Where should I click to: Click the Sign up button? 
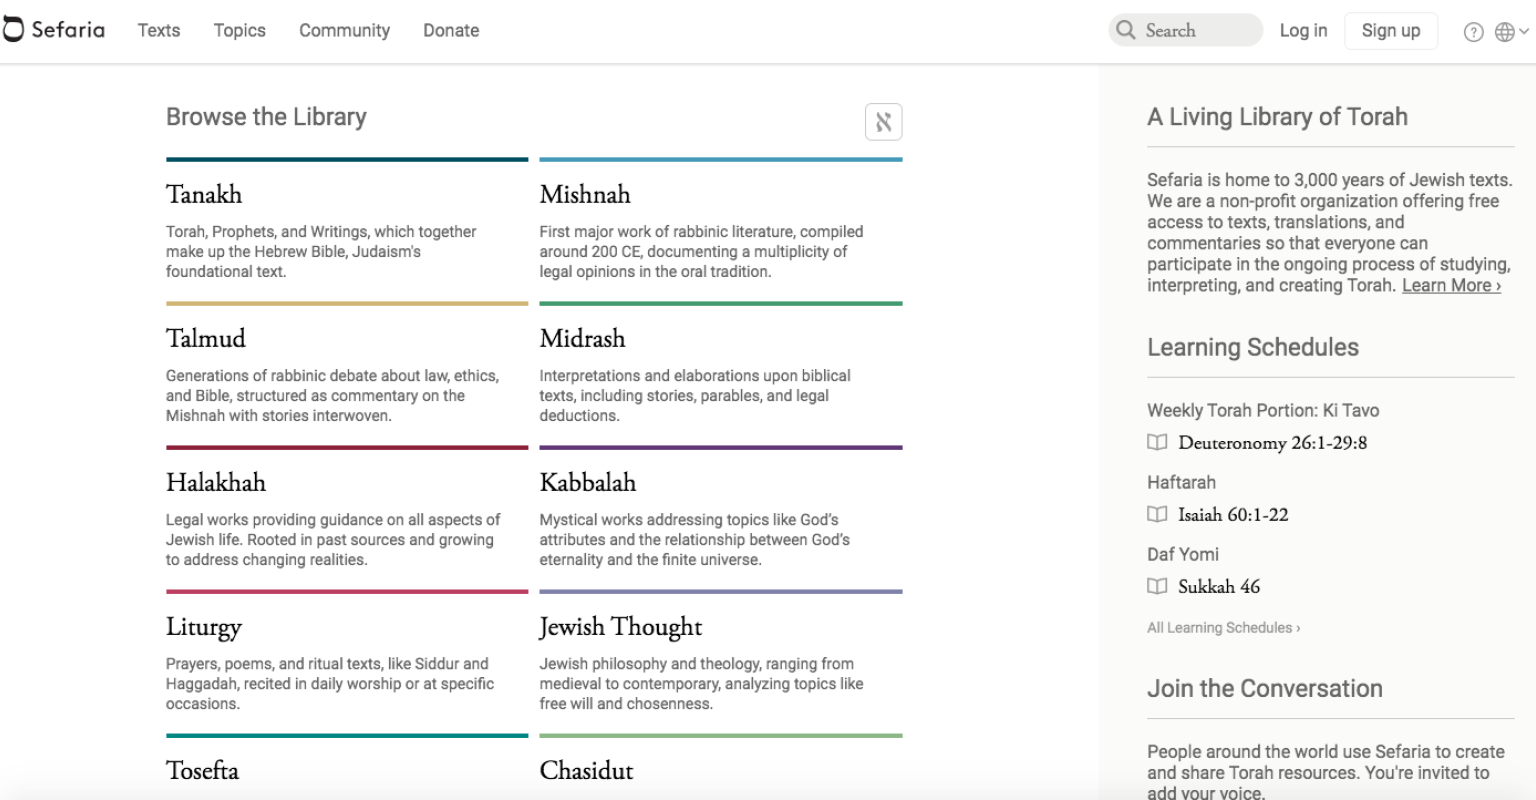[1390, 30]
